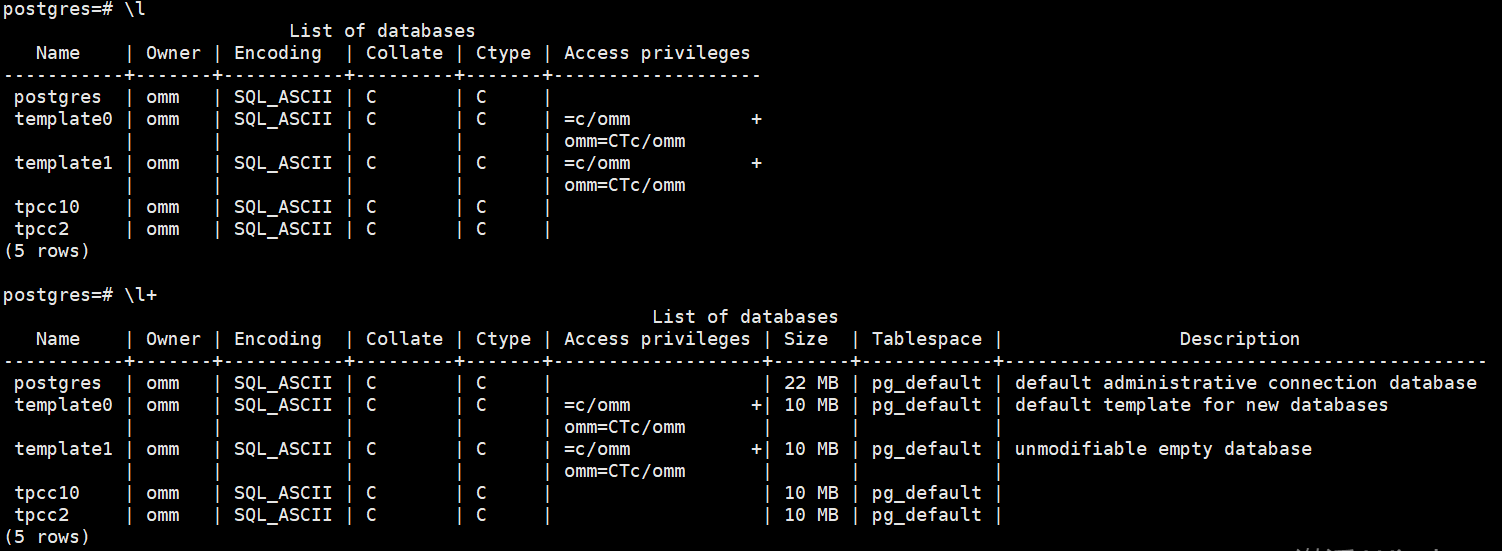Click the "unmodifiable empty database" description
The height and width of the screenshot is (551, 1502).
pyautogui.click(x=1163, y=449)
